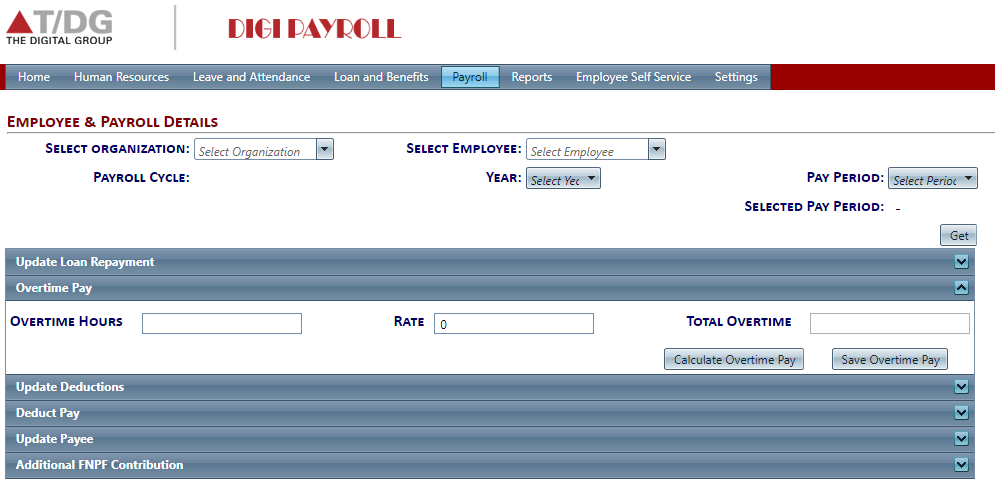
Task: Click the Update Loan Repayment header text
Action: click(x=85, y=262)
